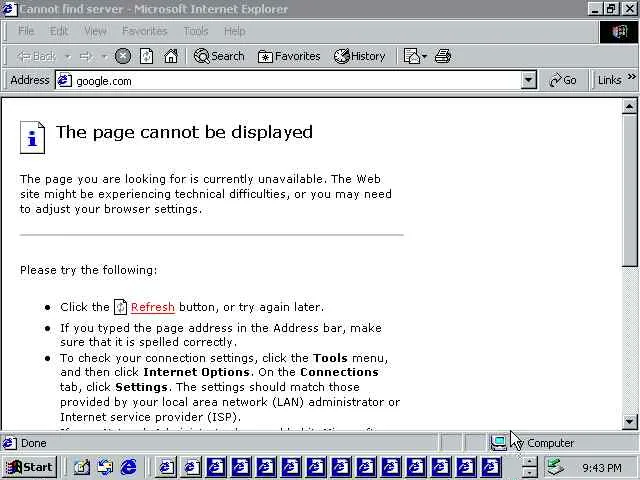Launch Internet Explorer quick launch icon
Image resolution: width=640 pixels, height=480 pixels.
(129, 467)
